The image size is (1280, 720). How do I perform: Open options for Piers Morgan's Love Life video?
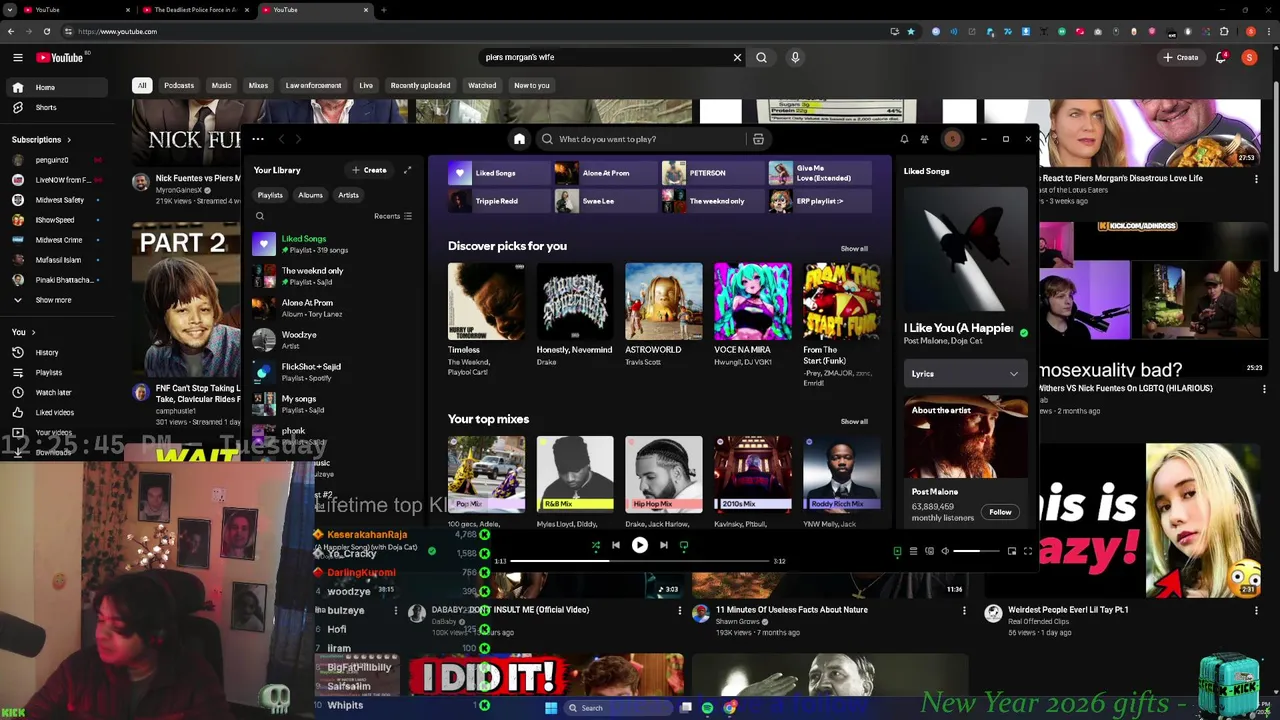(1256, 179)
